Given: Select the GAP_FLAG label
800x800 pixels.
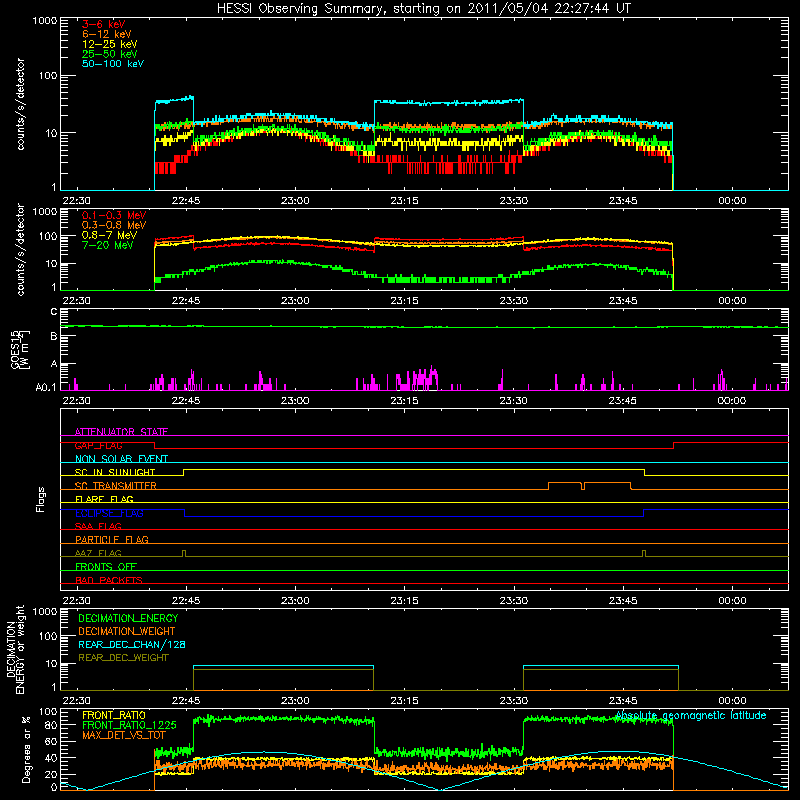Looking at the screenshot, I should point(98,445).
